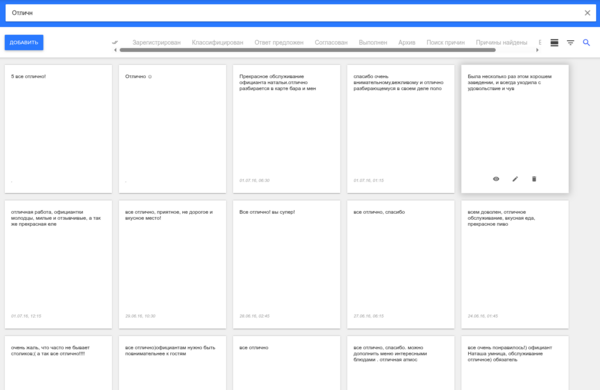Select the Поиск причин tab
The width and height of the screenshot is (600, 390).
[445, 42]
